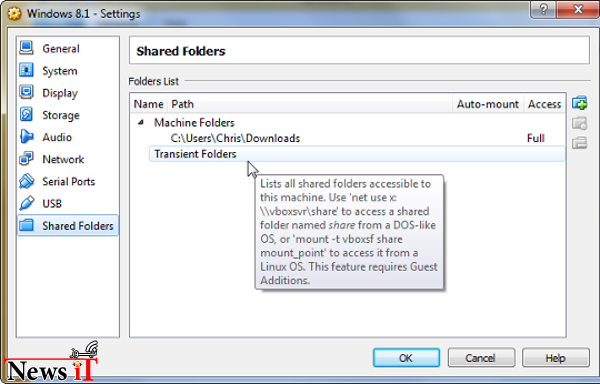Viewport: 600px width, 384px height.
Task: Select the Transient Folders row
Action: [356, 154]
